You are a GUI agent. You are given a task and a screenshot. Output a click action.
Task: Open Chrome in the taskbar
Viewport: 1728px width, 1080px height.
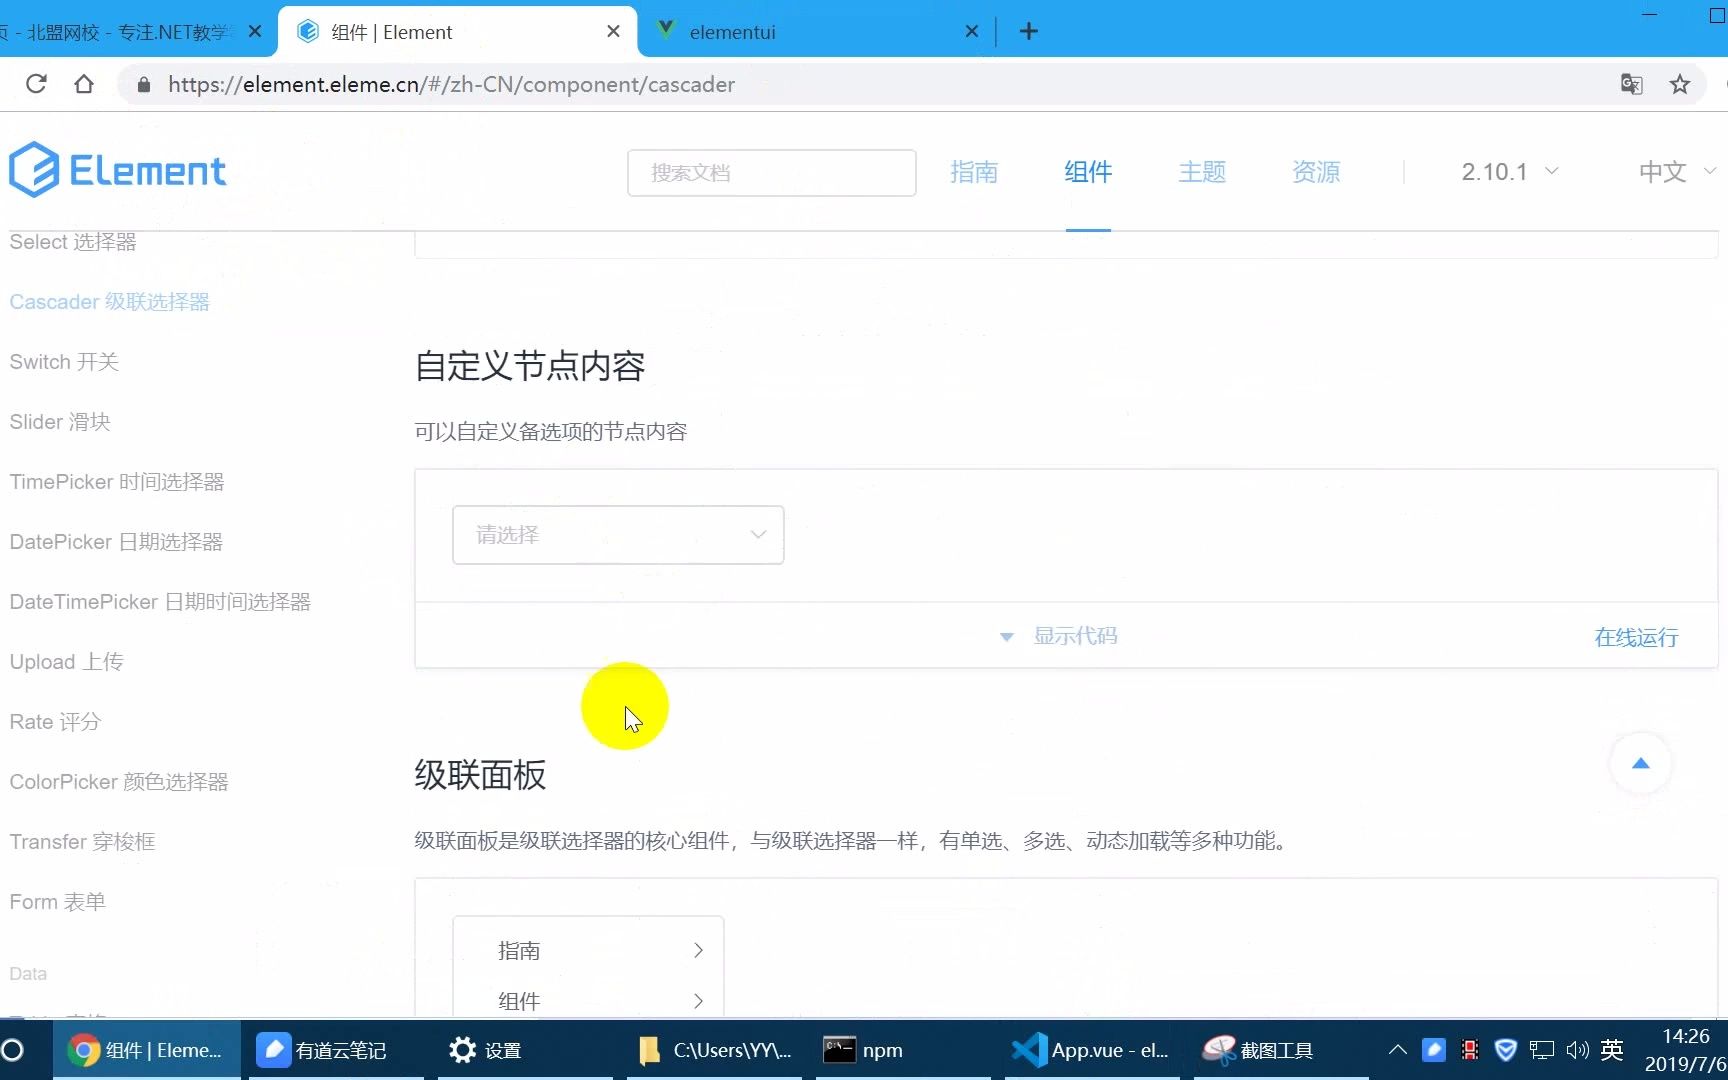tap(146, 1050)
